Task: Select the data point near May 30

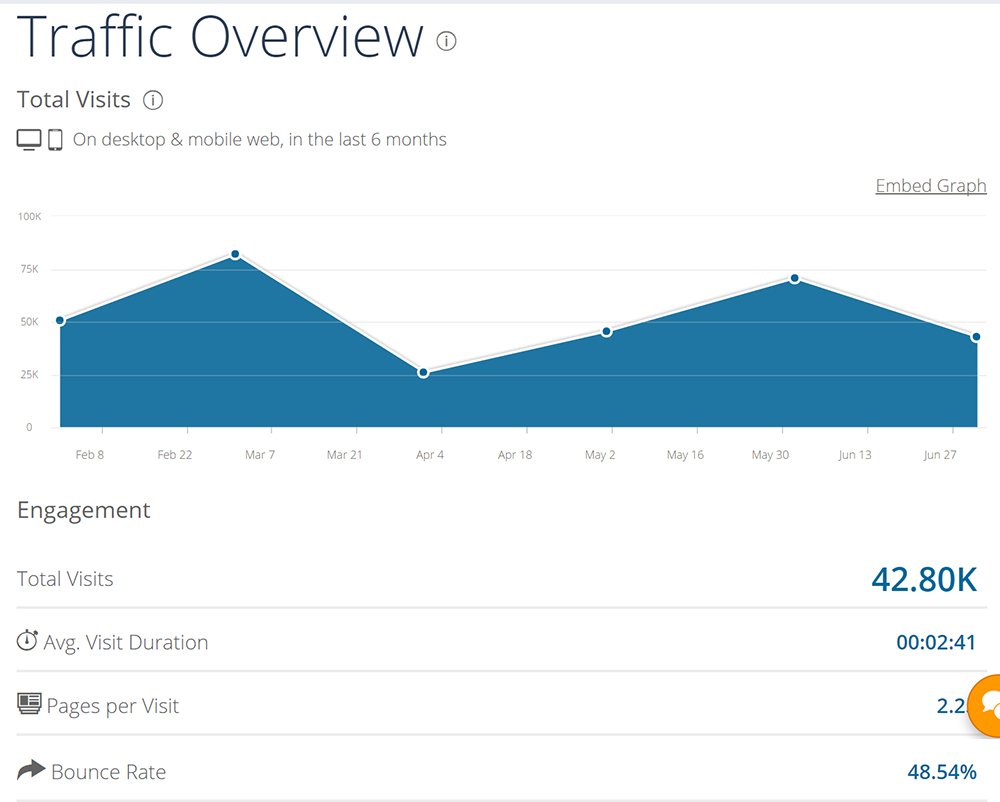Action: pos(794,279)
